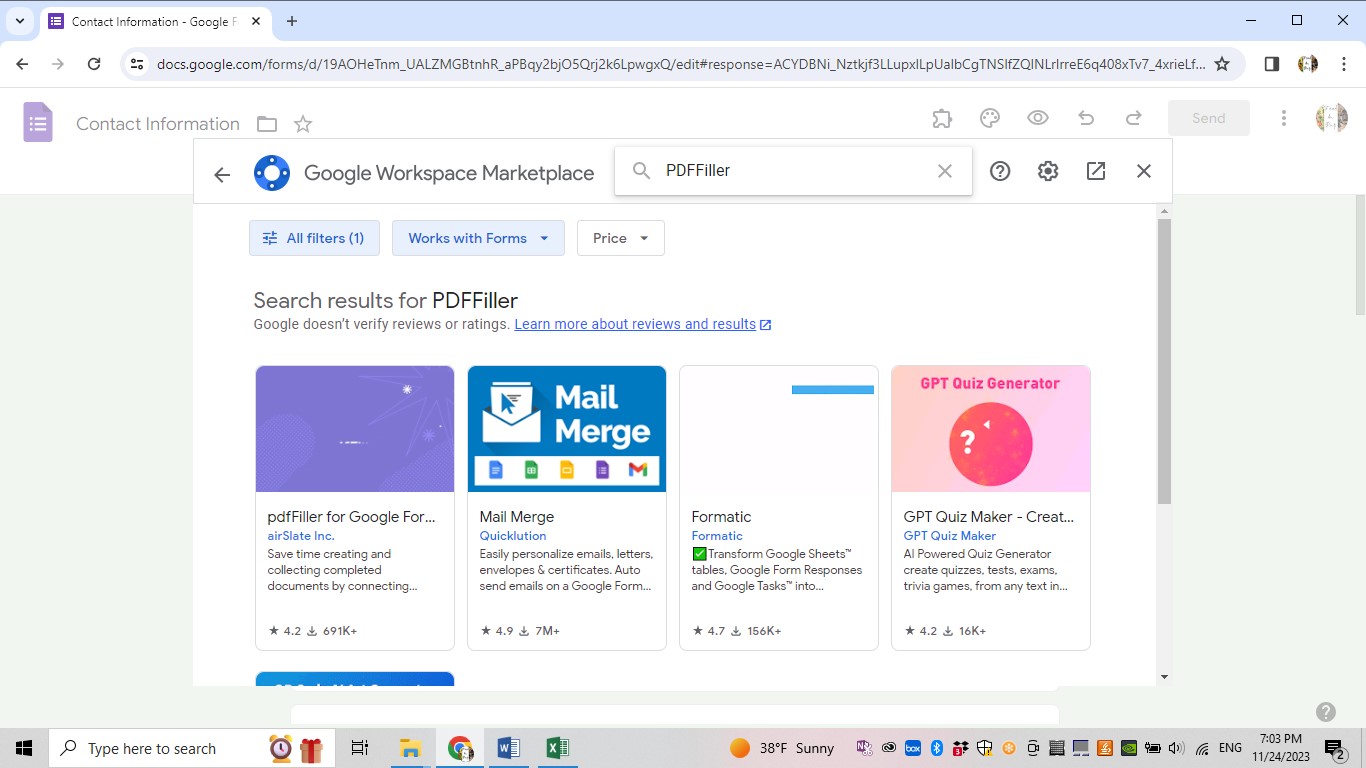Open the Price filter dropdown
Image resolution: width=1366 pixels, height=768 pixels.
tap(620, 238)
